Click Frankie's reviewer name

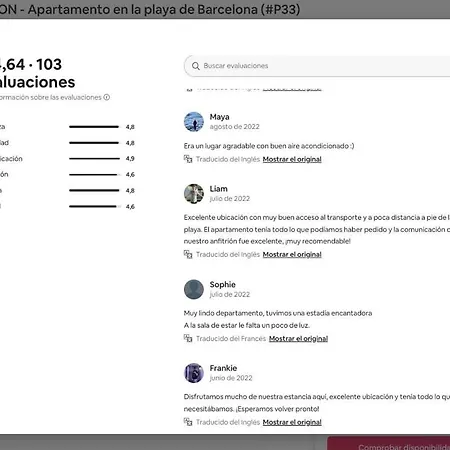click(223, 368)
